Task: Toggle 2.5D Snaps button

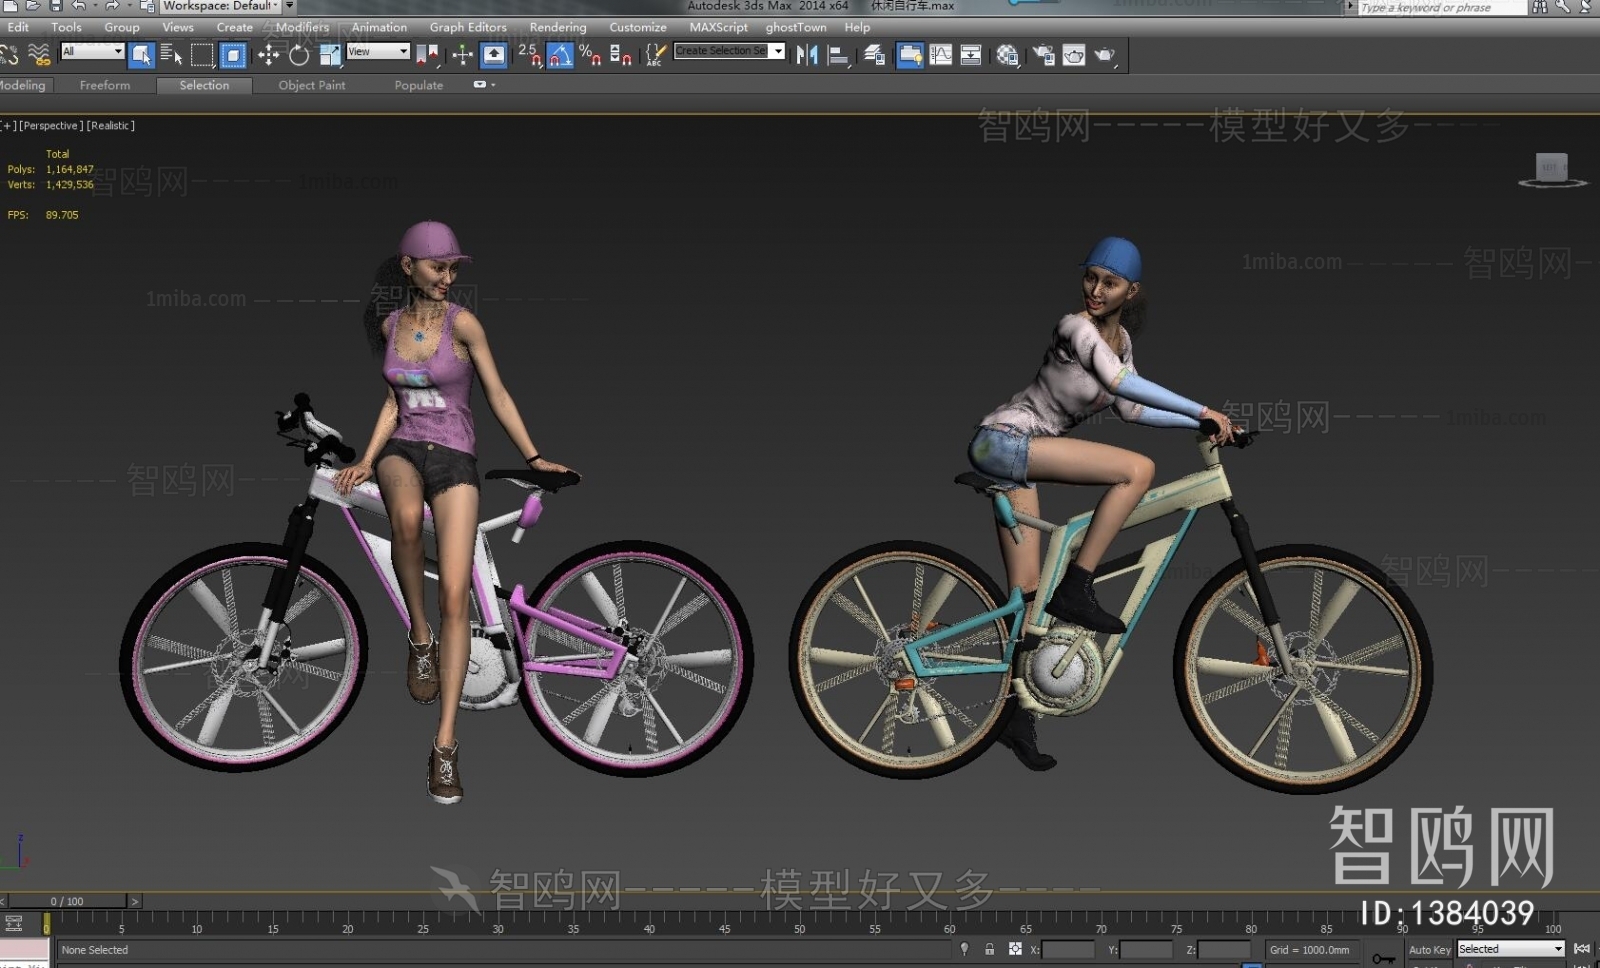Action: pyautogui.click(x=529, y=55)
